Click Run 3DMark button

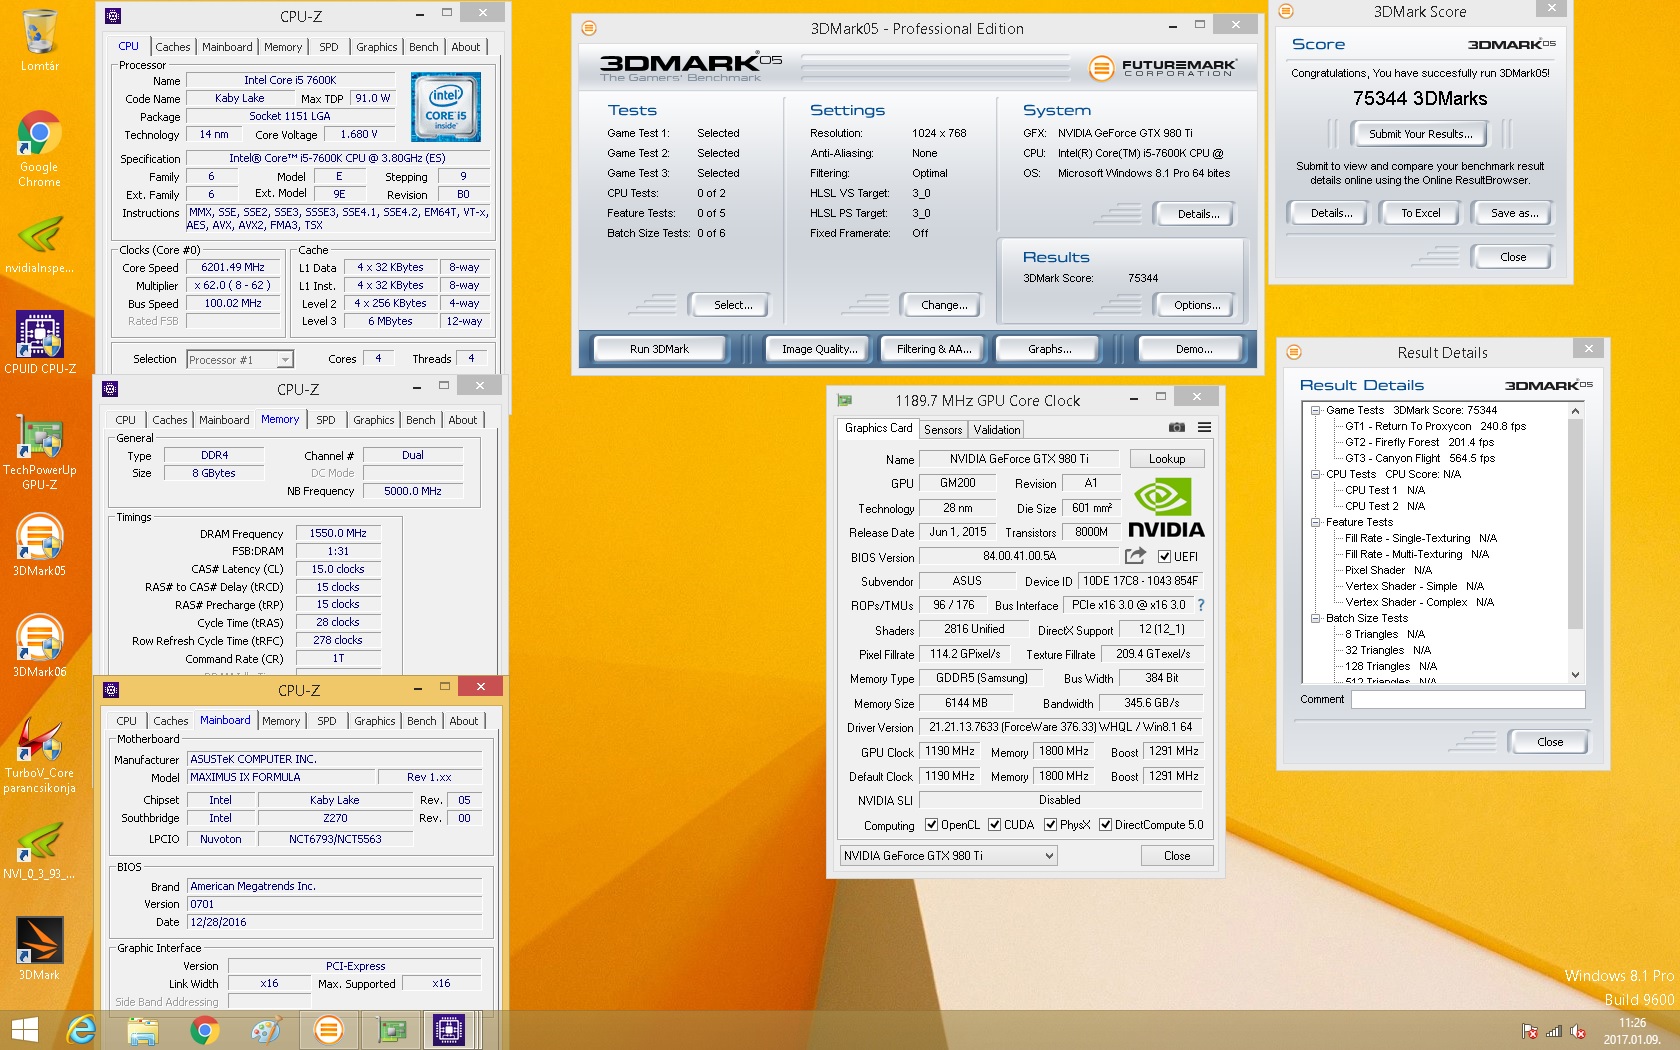coord(659,349)
